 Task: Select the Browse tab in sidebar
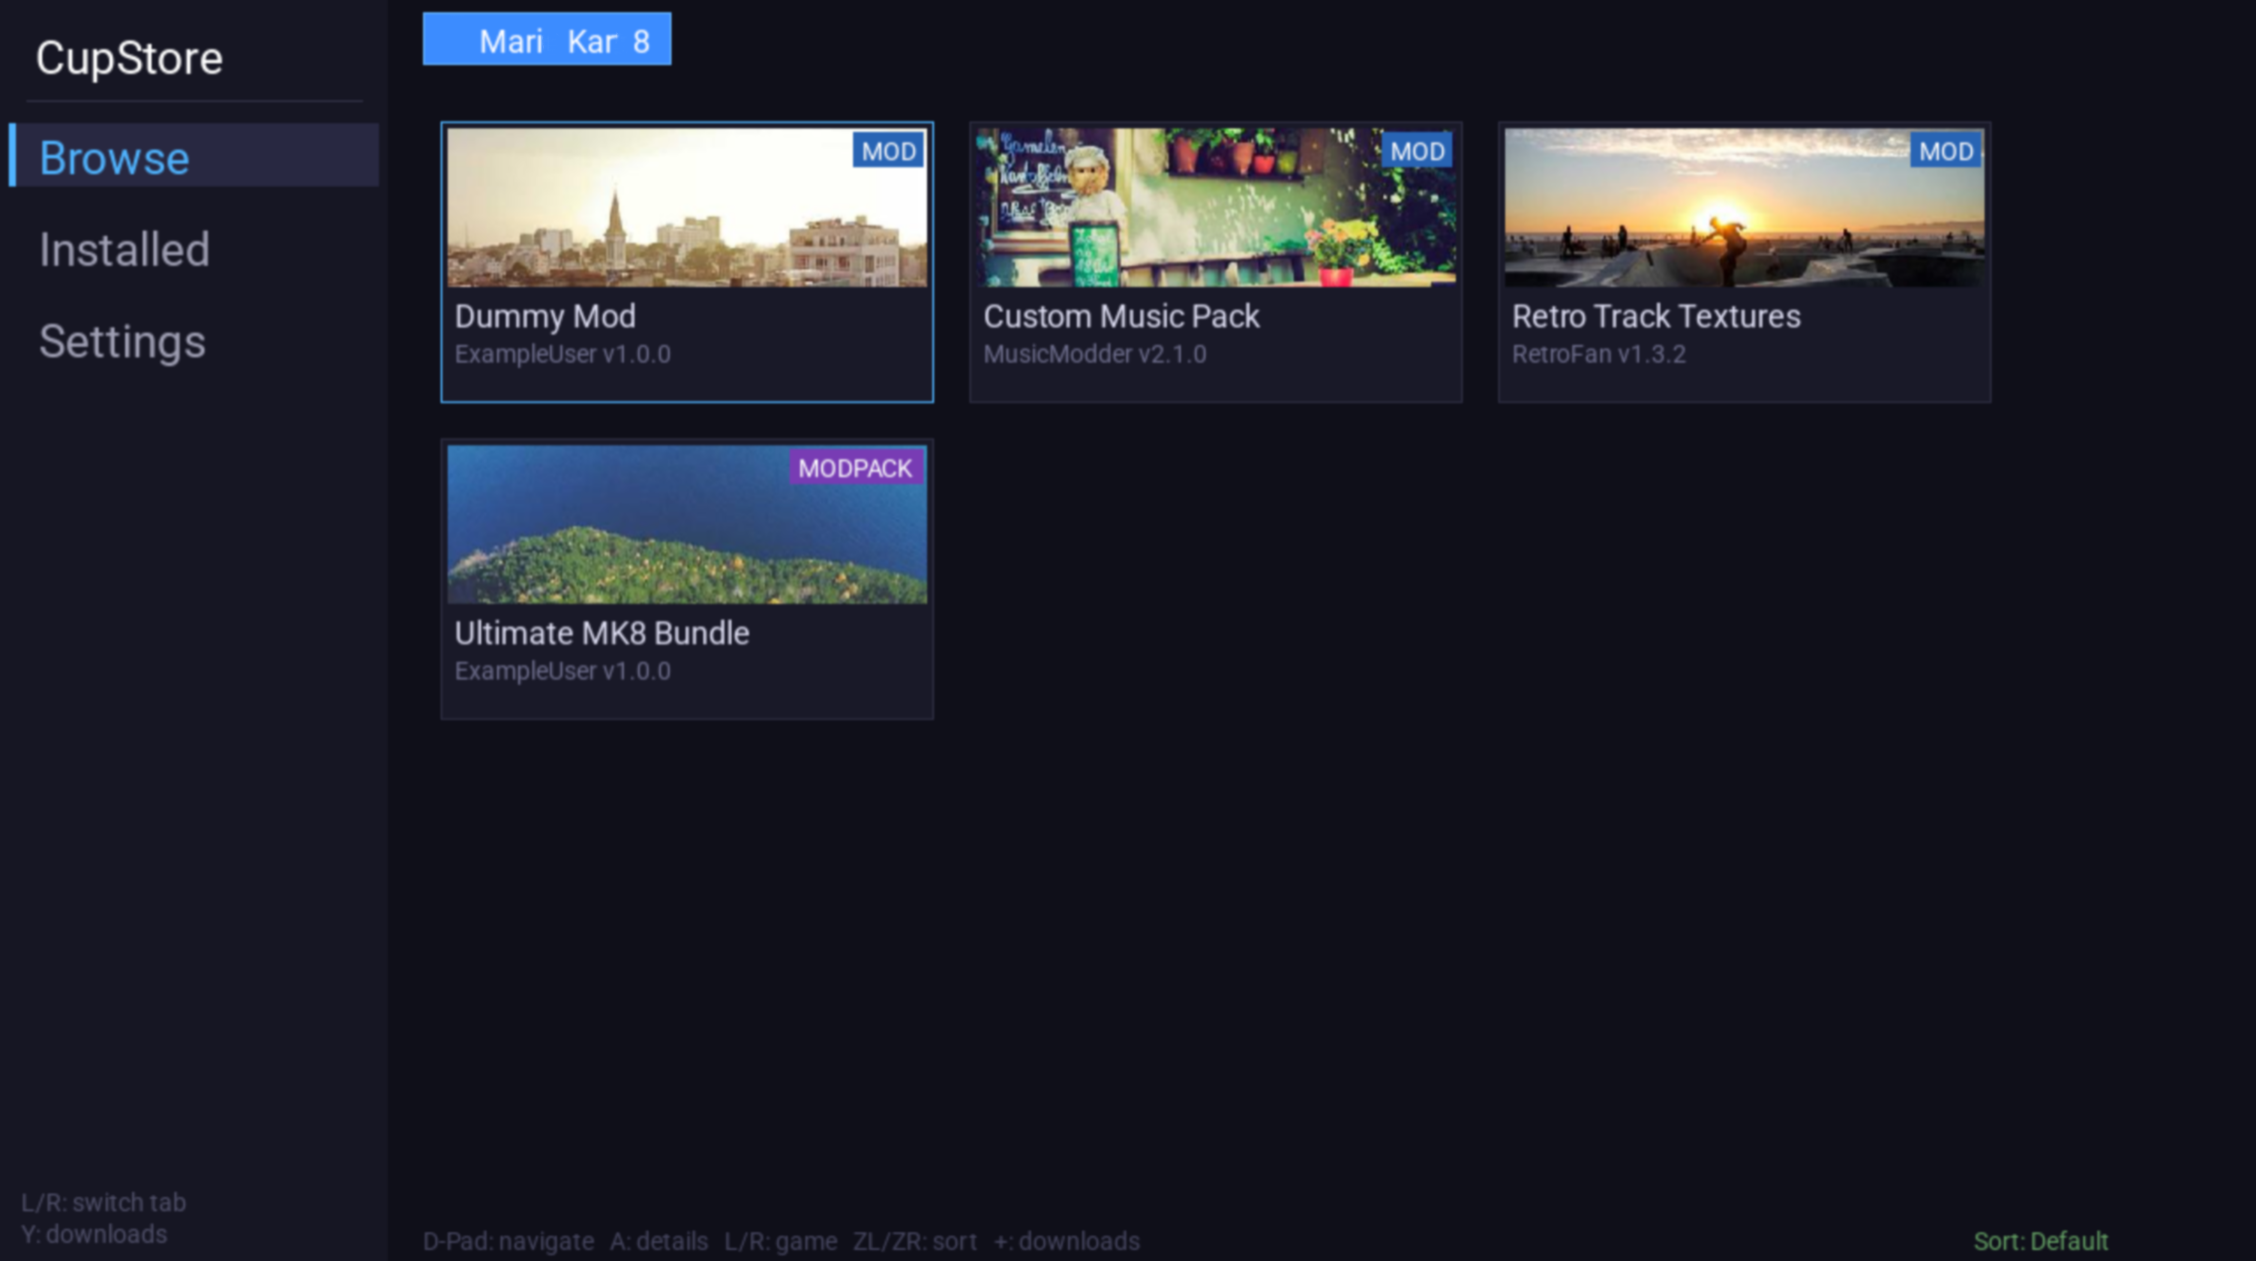tap(115, 157)
